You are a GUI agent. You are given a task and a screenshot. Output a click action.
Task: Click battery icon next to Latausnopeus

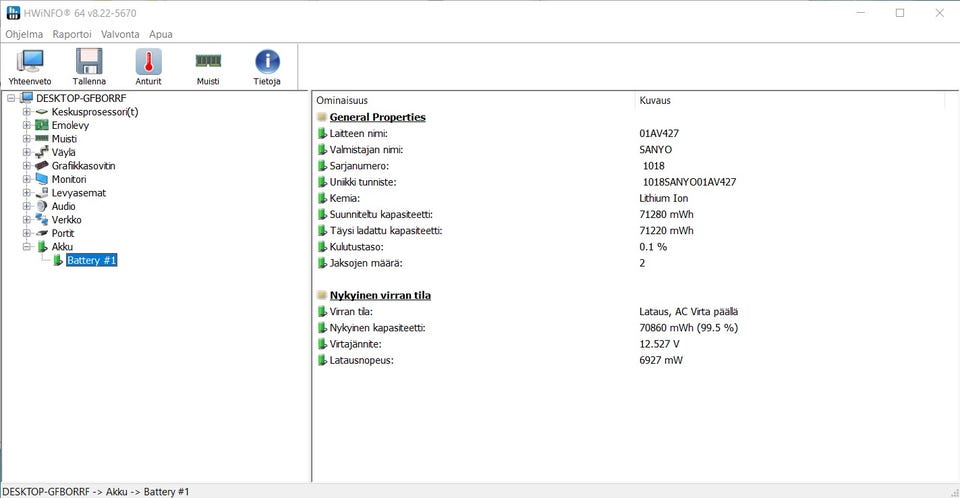click(322, 360)
